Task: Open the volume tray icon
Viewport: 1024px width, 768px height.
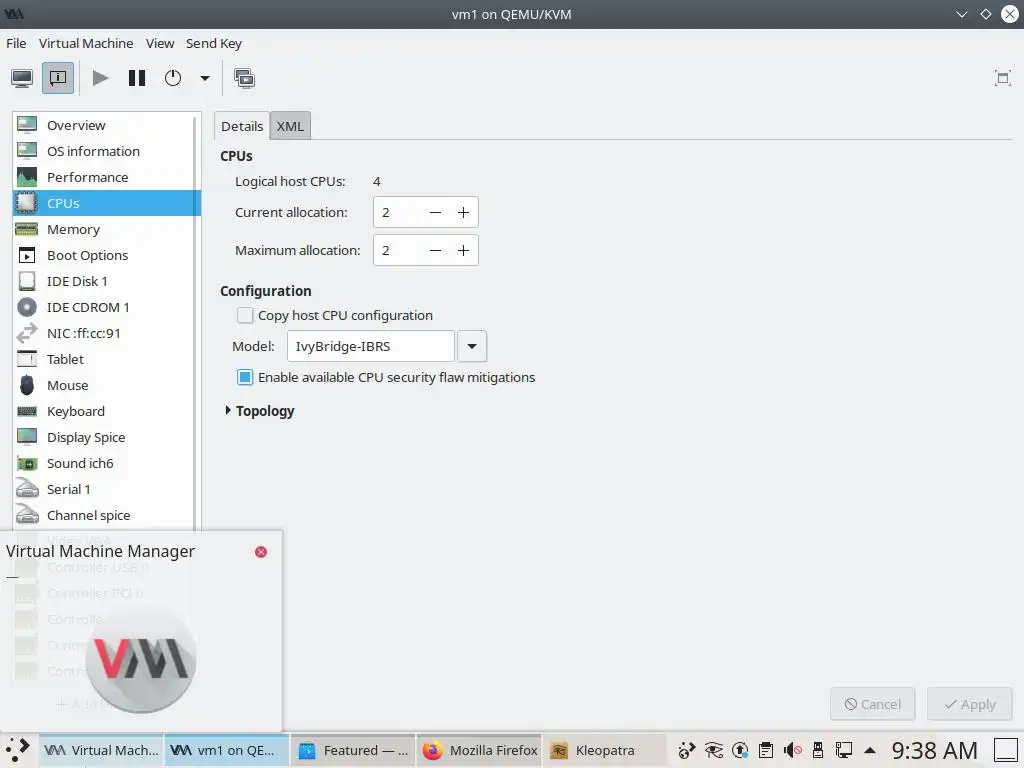Action: [792, 750]
